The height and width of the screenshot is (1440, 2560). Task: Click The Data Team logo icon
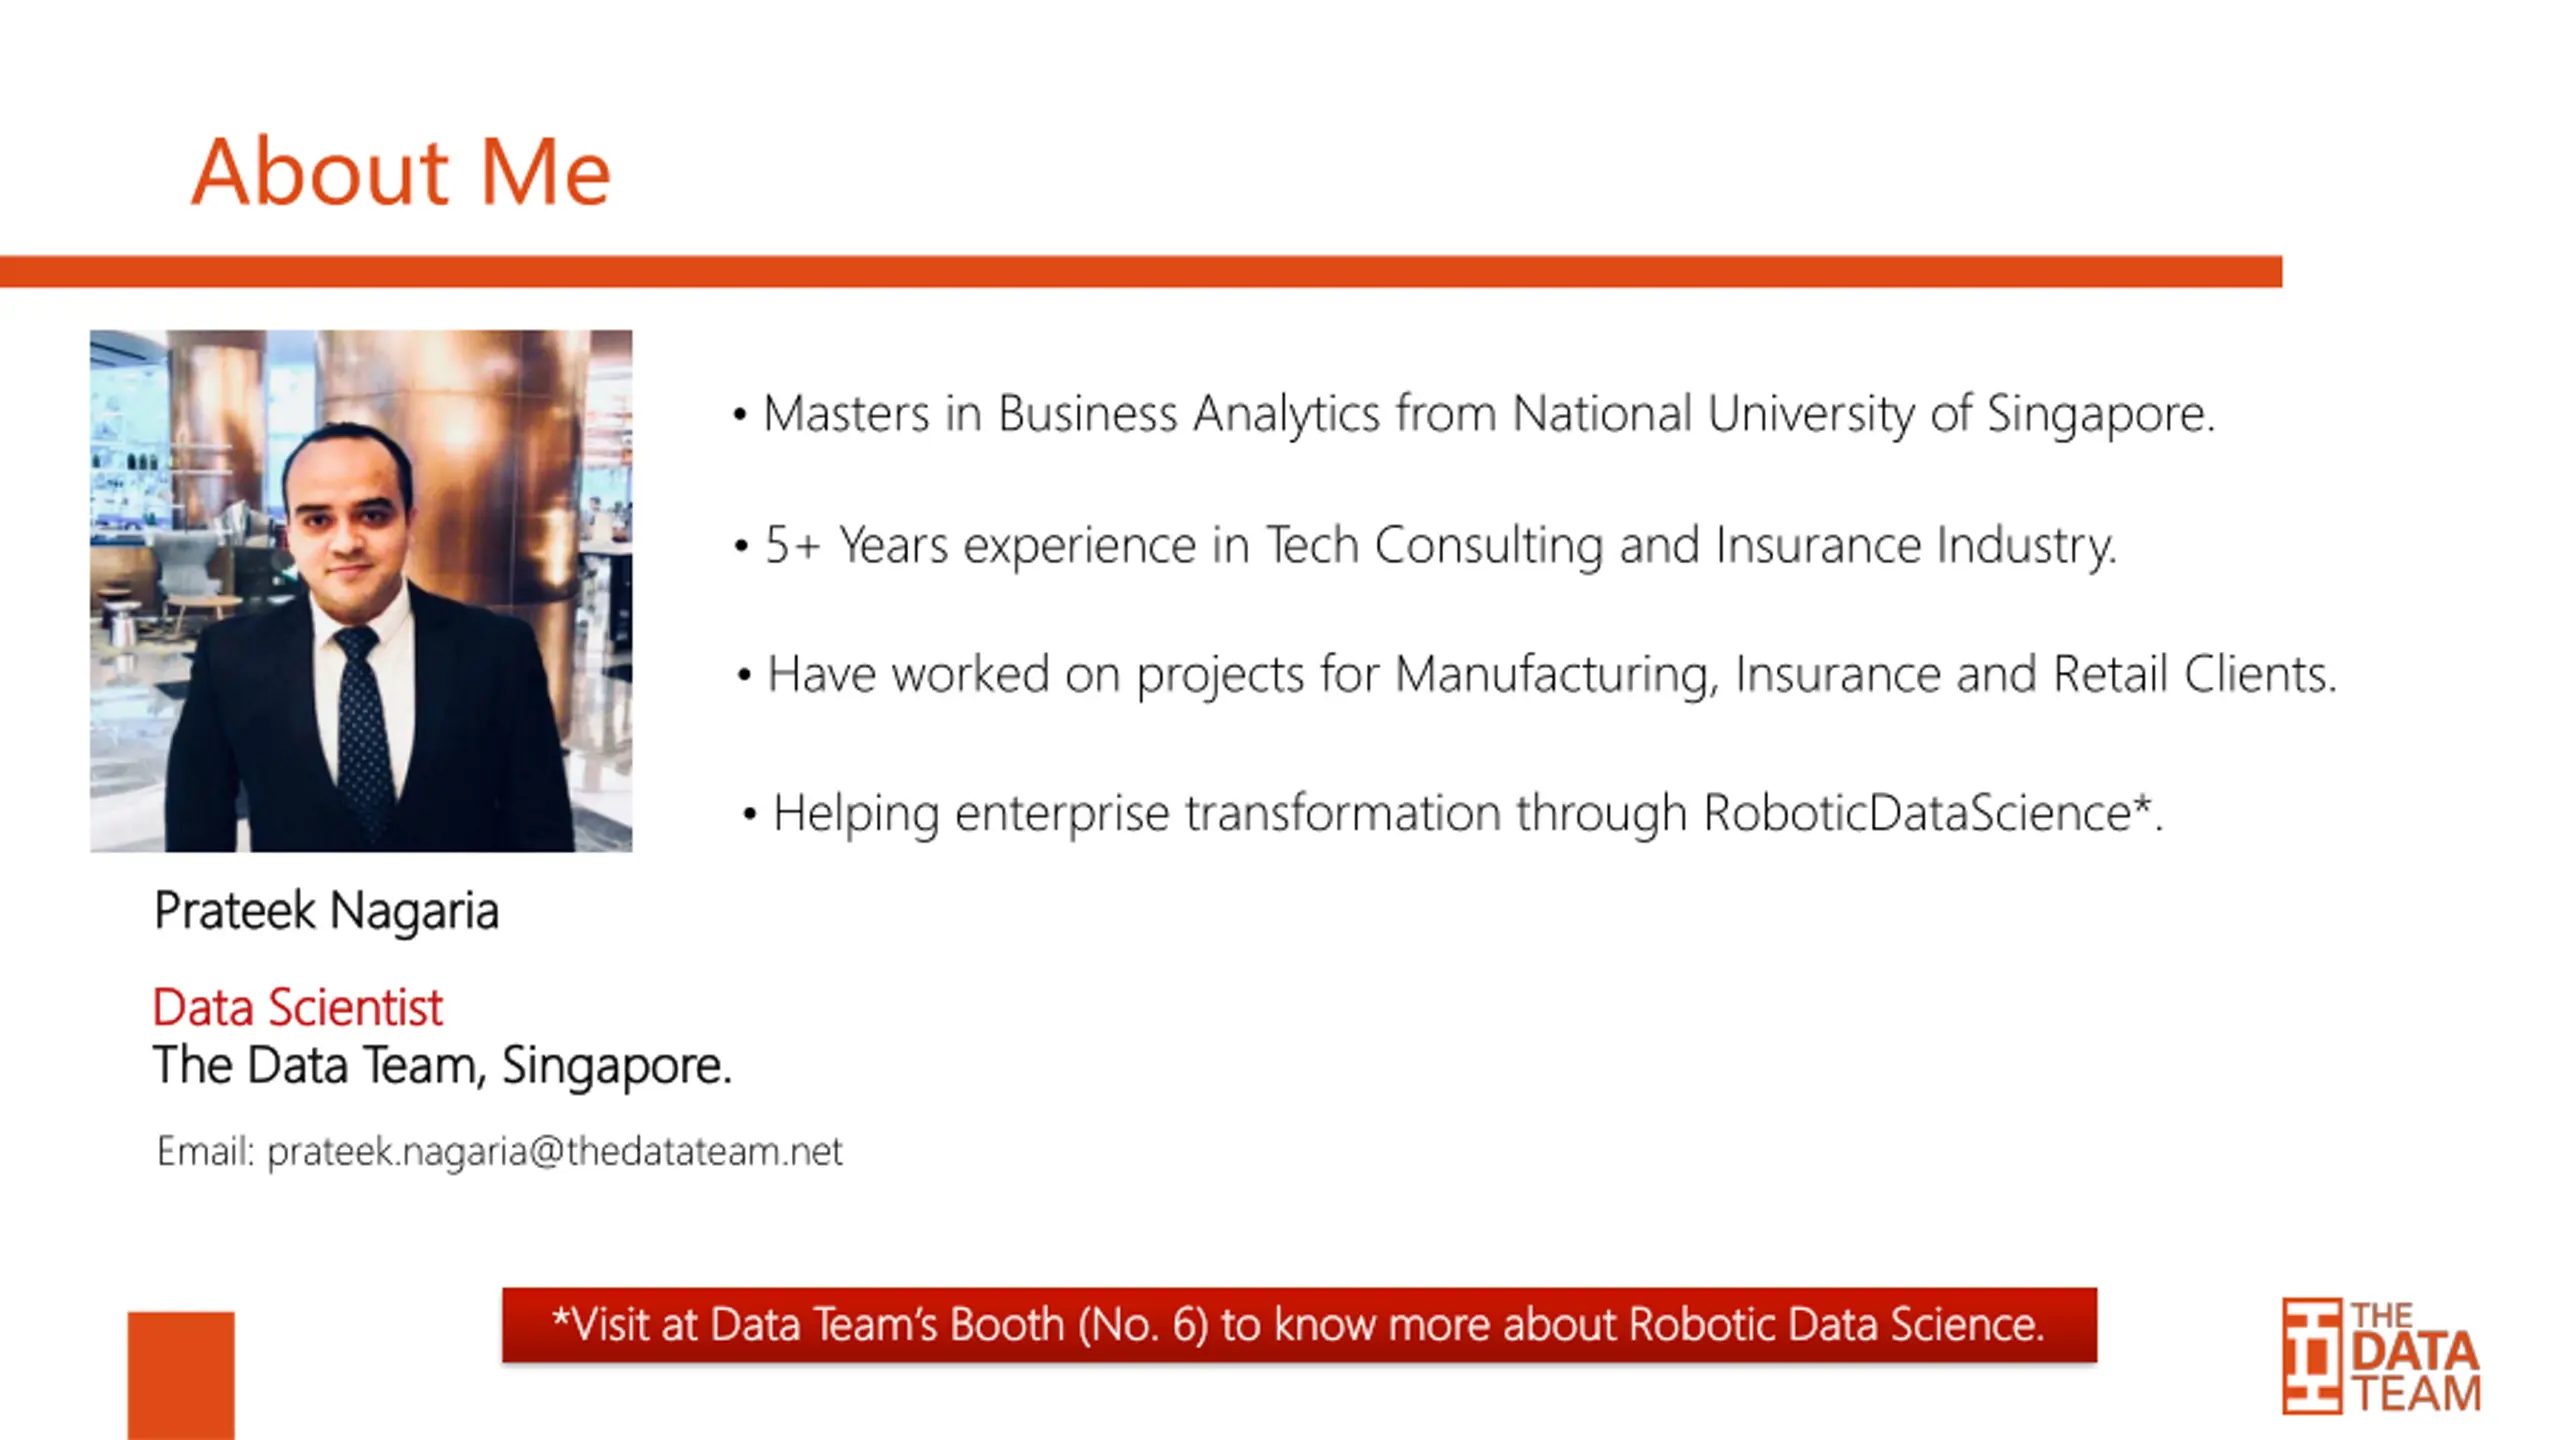(2311, 1356)
